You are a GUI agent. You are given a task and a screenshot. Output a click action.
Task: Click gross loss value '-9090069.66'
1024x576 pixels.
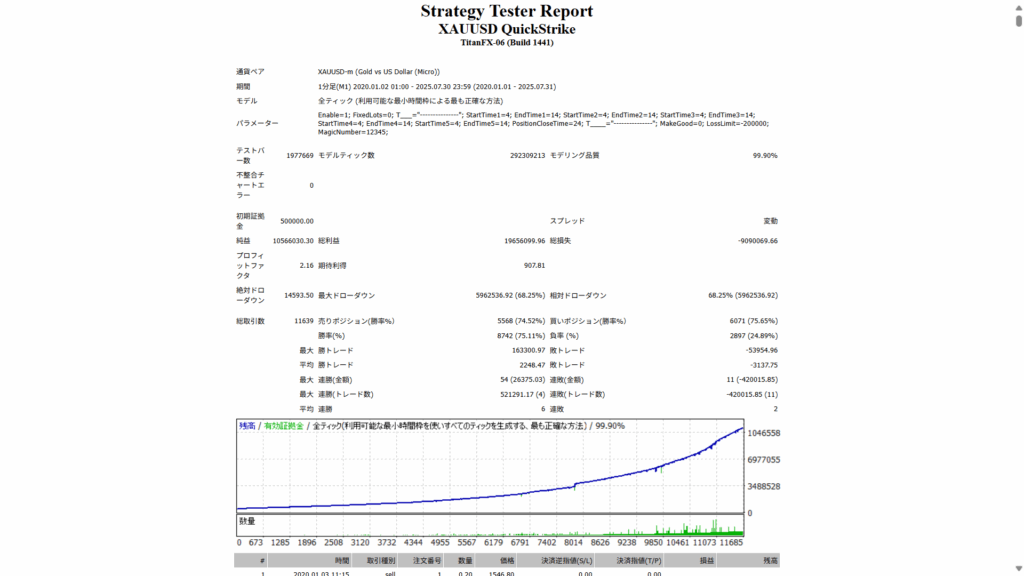758,241
